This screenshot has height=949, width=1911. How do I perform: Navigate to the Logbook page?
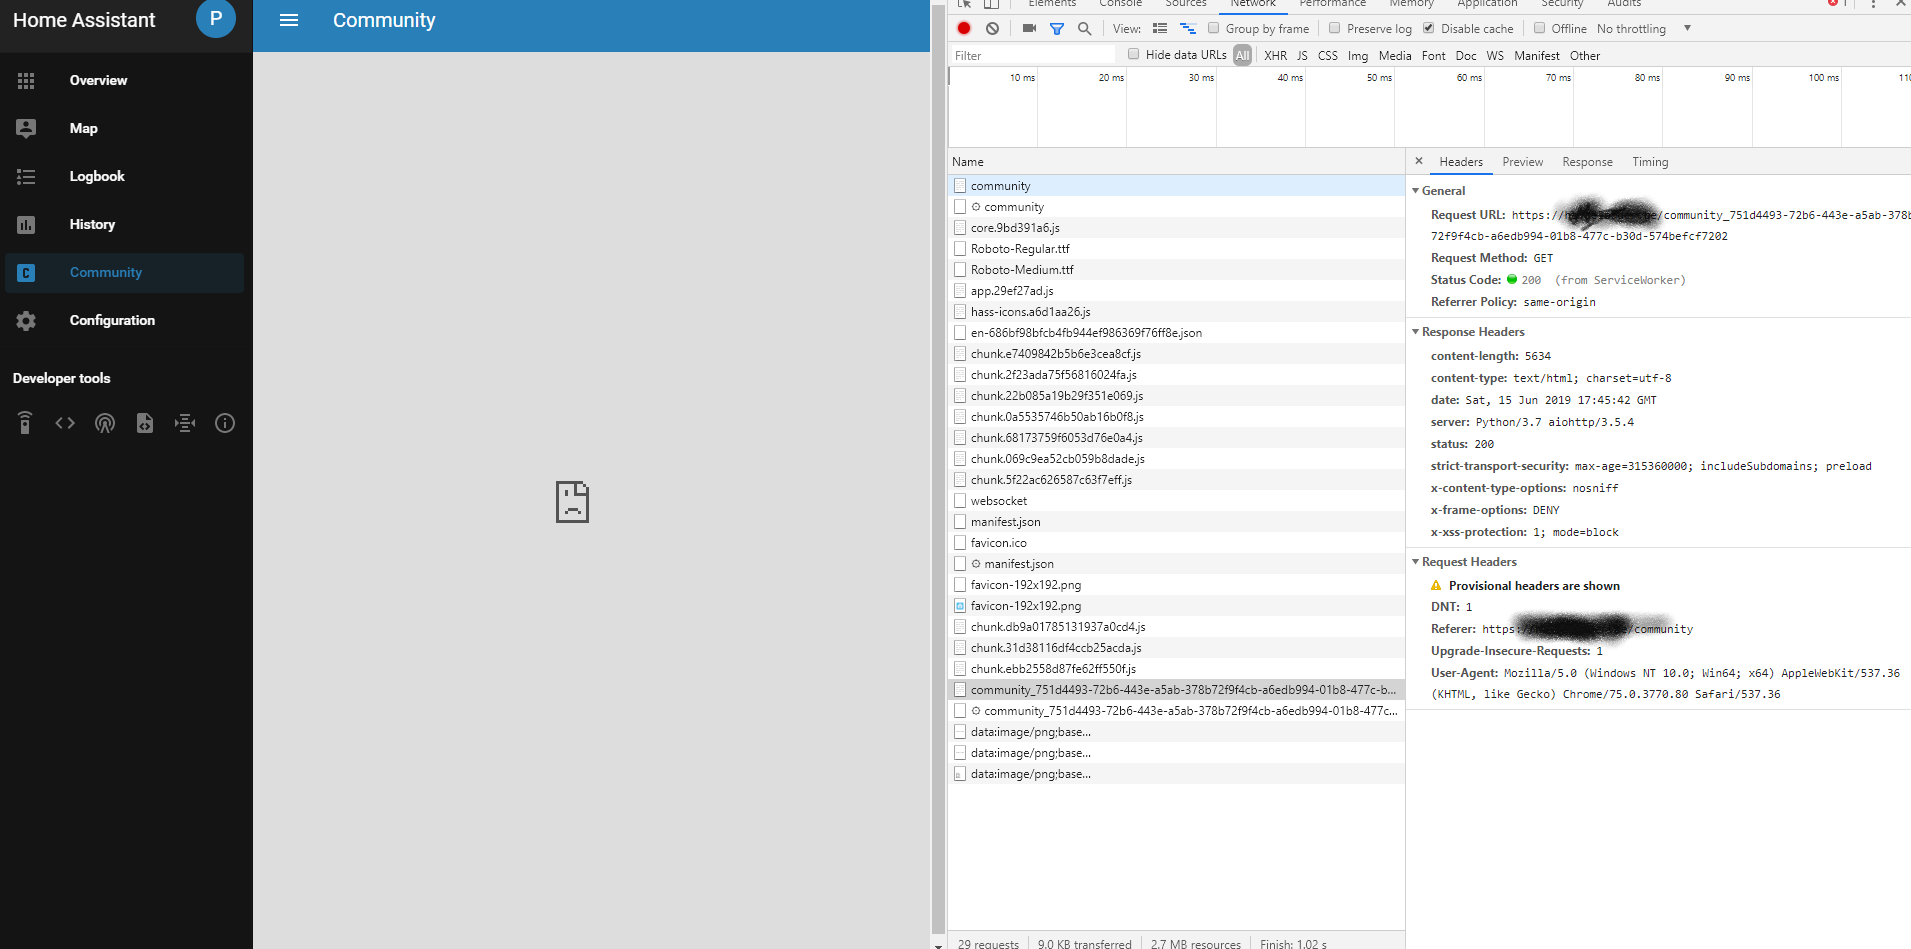[97, 176]
